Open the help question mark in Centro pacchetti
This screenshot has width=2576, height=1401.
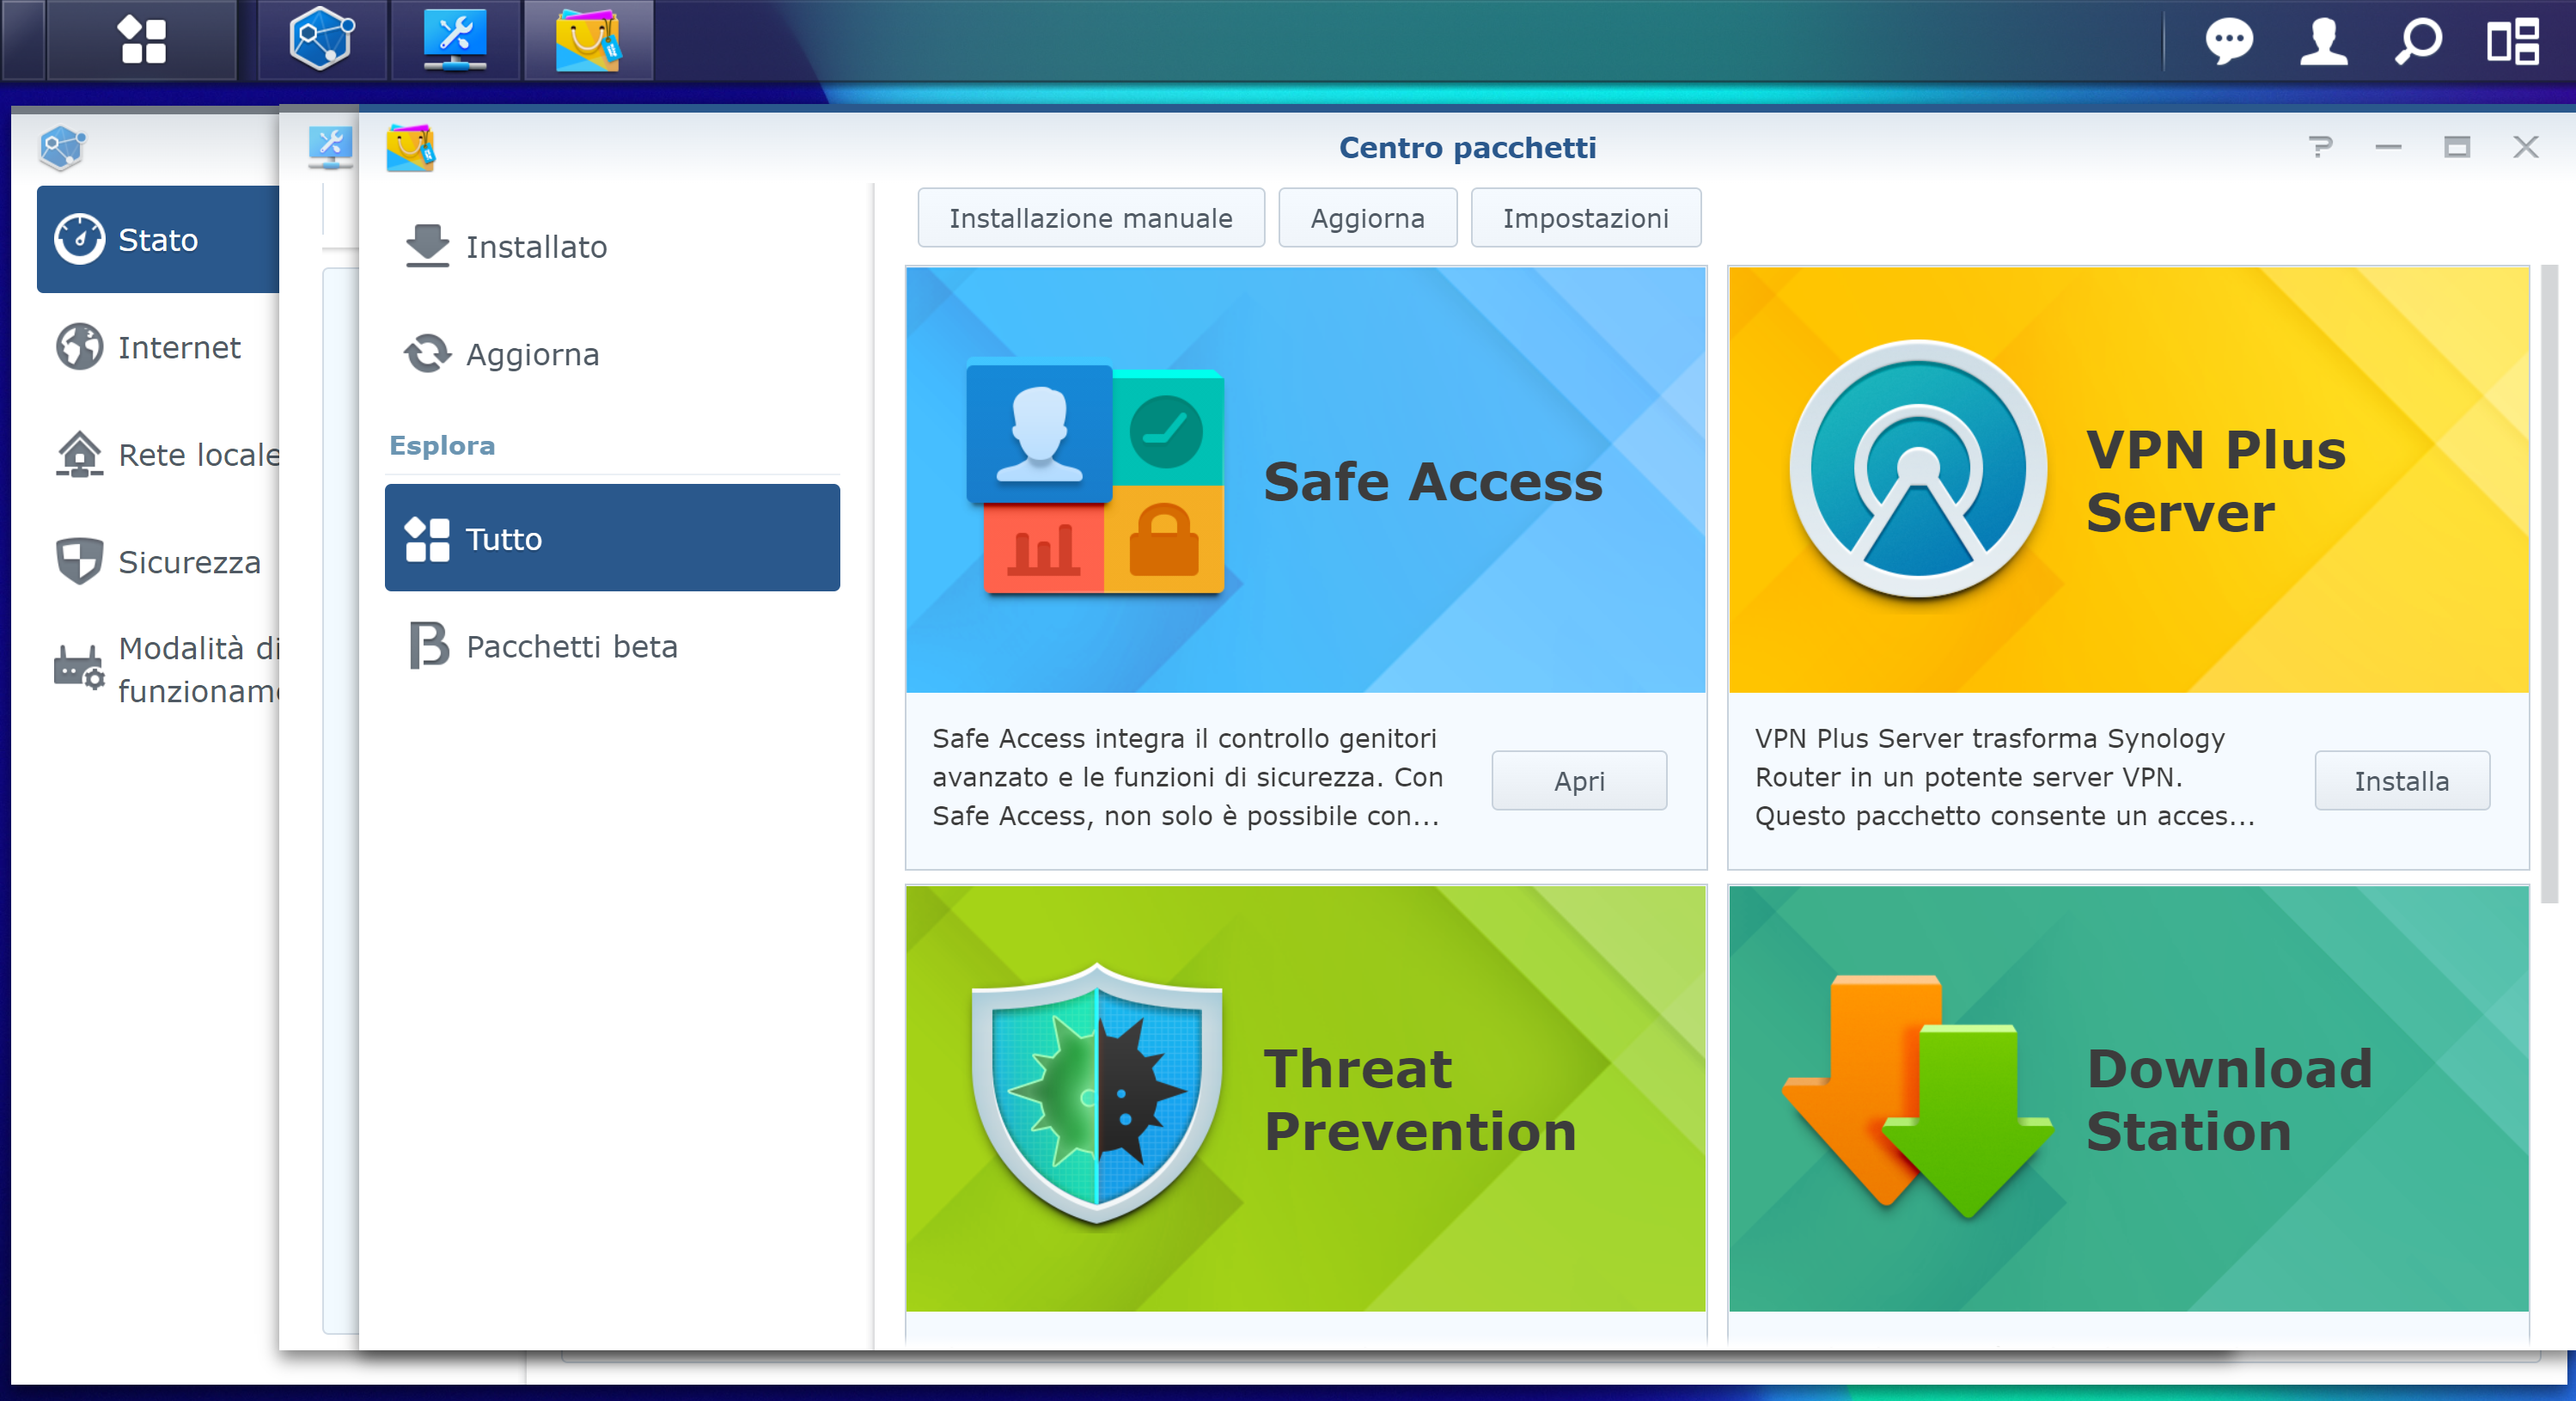tap(2320, 147)
